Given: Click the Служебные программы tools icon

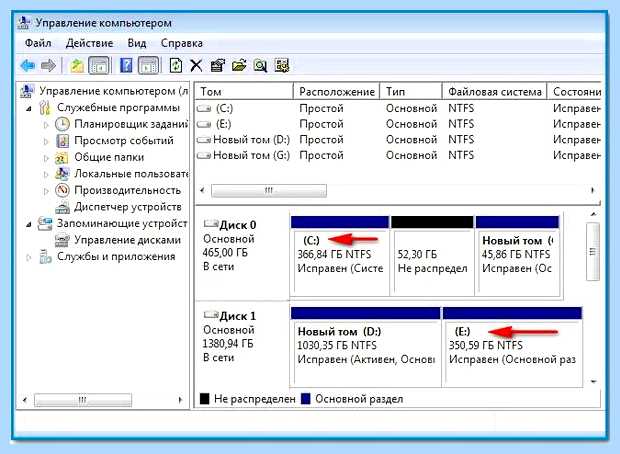Looking at the screenshot, I should coord(45,108).
